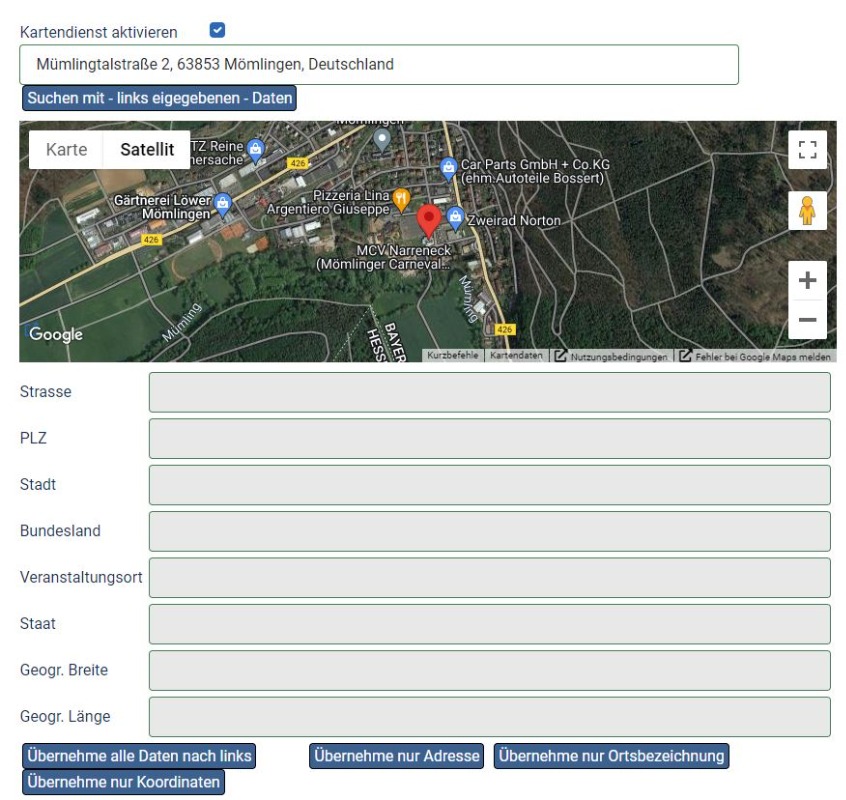This screenshot has width=846, height=800.
Task: Switch map to Satellit view
Action: [x=147, y=149]
